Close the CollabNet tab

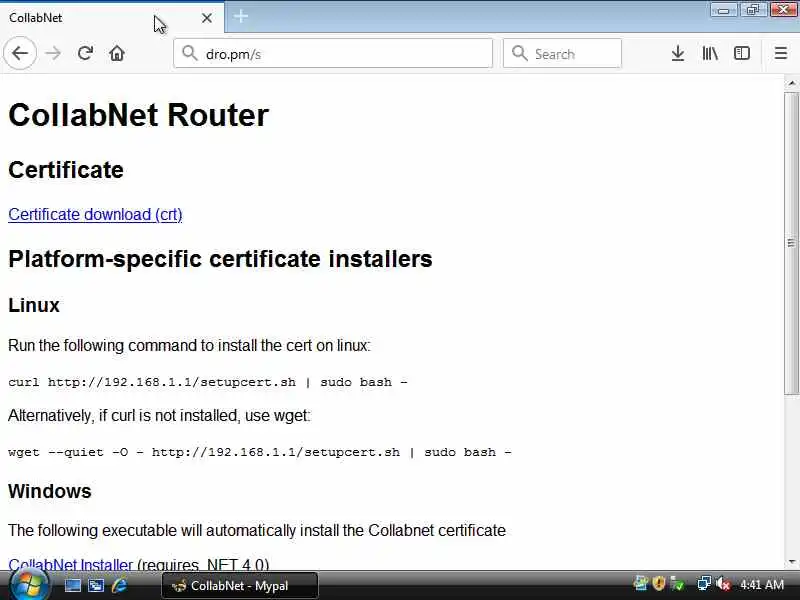[x=207, y=18]
